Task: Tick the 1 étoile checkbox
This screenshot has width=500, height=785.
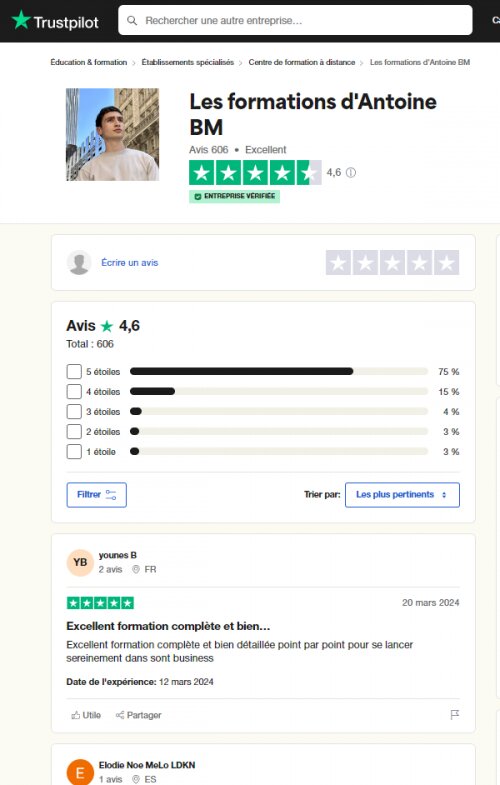Action: pos(74,452)
